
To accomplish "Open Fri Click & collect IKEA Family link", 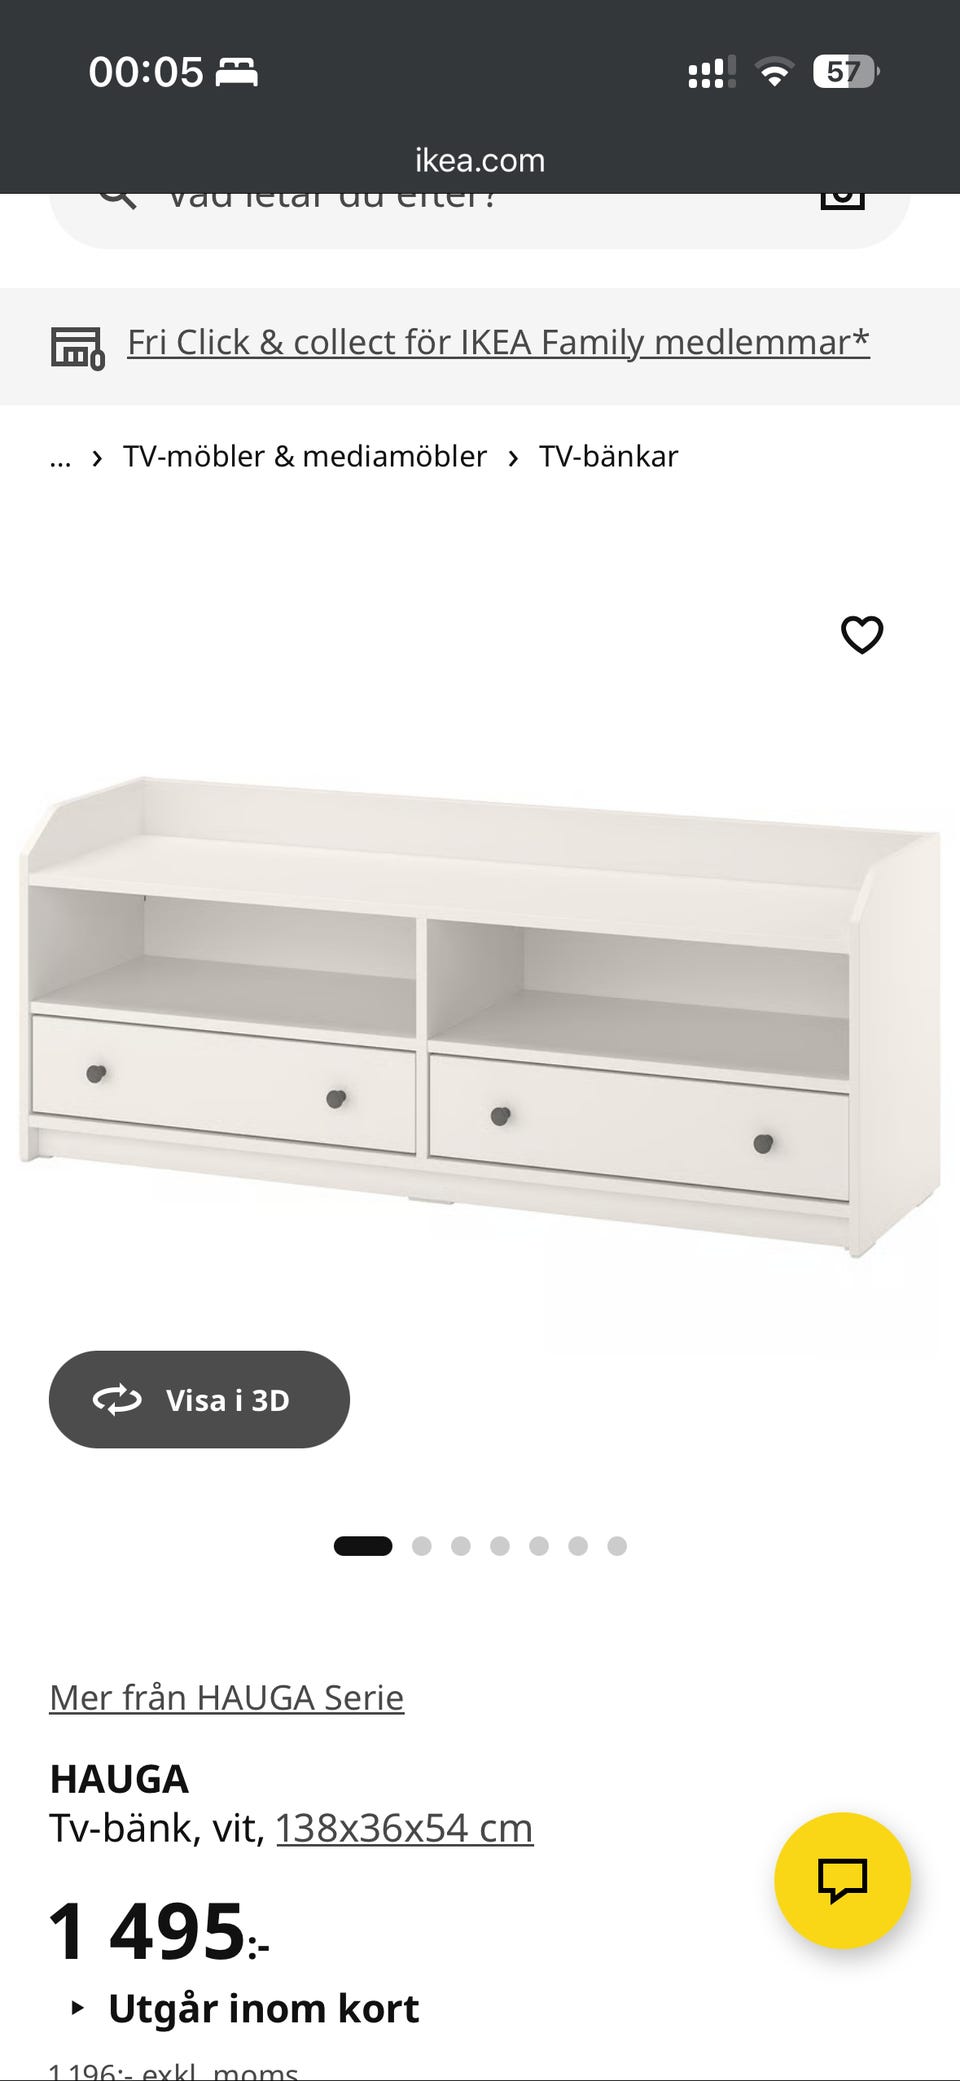I will click(x=498, y=342).
